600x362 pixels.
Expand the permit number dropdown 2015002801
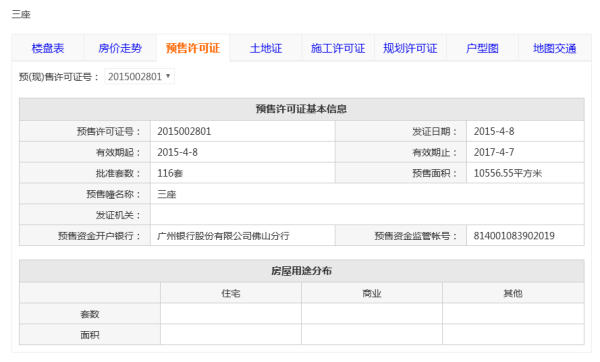pyautogui.click(x=140, y=77)
